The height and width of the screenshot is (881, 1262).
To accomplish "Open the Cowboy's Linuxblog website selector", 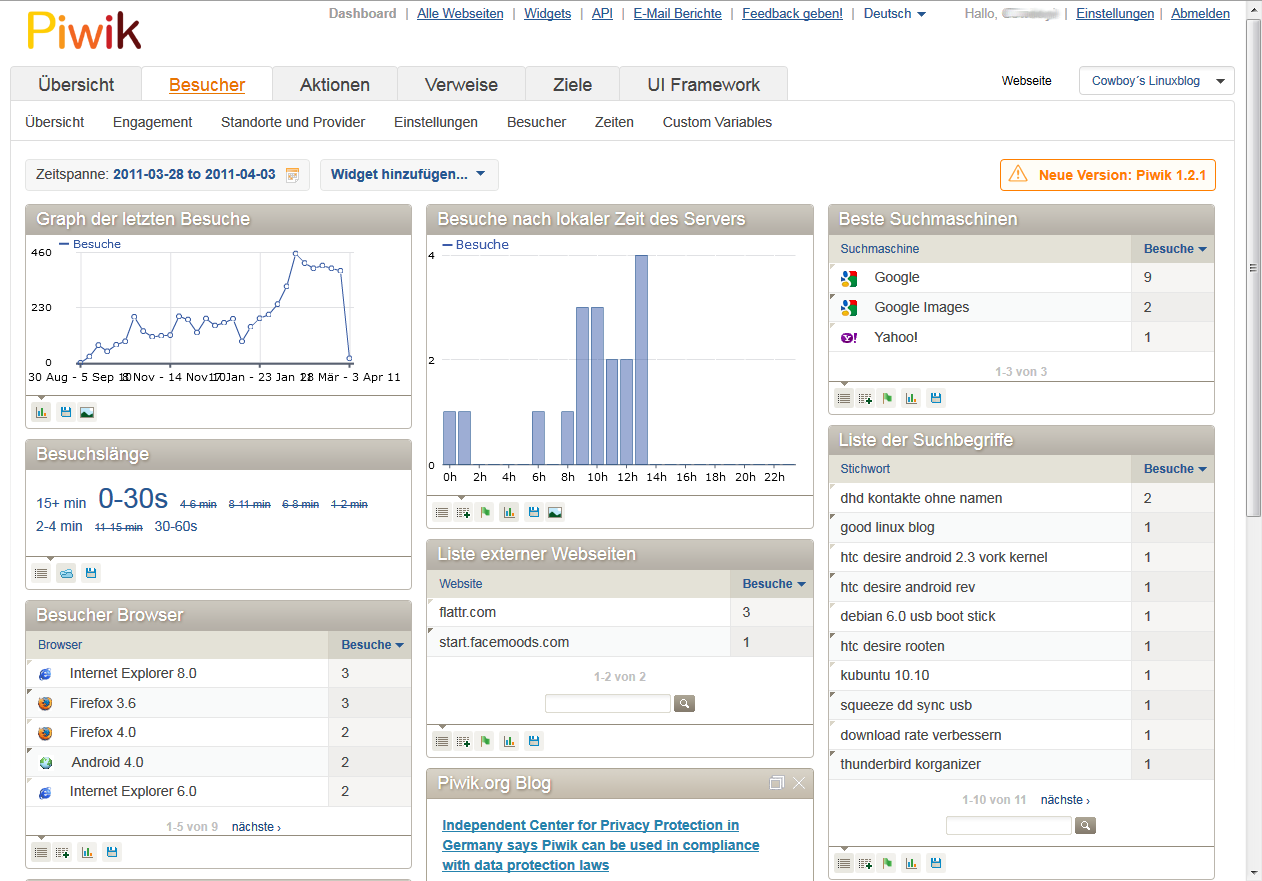I will click(1157, 81).
